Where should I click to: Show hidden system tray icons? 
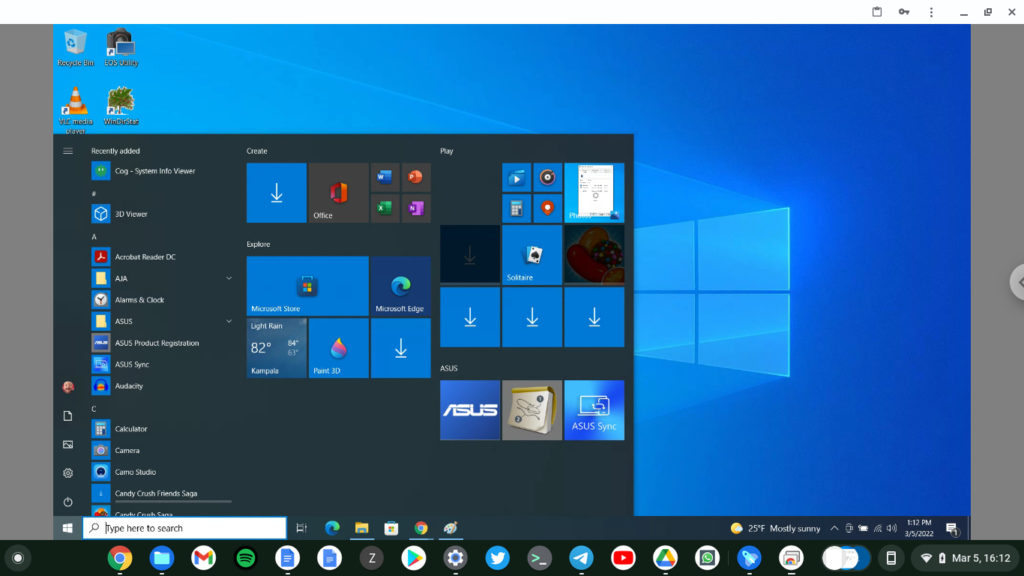coord(834,528)
